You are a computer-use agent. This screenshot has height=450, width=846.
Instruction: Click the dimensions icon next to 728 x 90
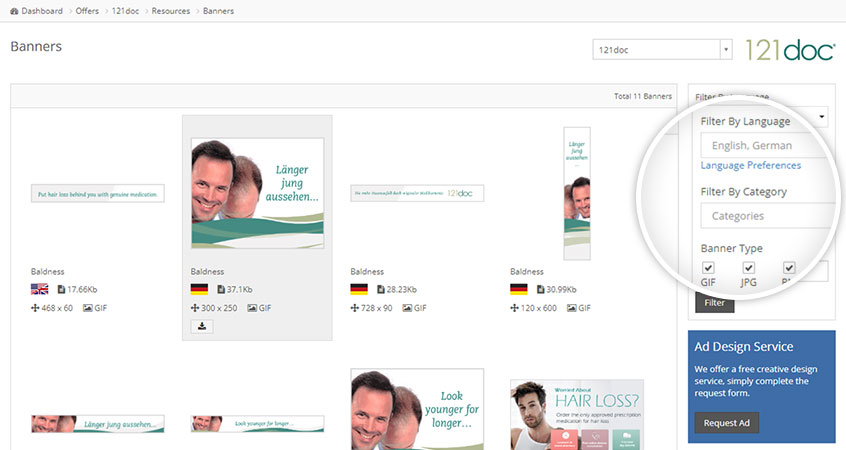tap(356, 308)
